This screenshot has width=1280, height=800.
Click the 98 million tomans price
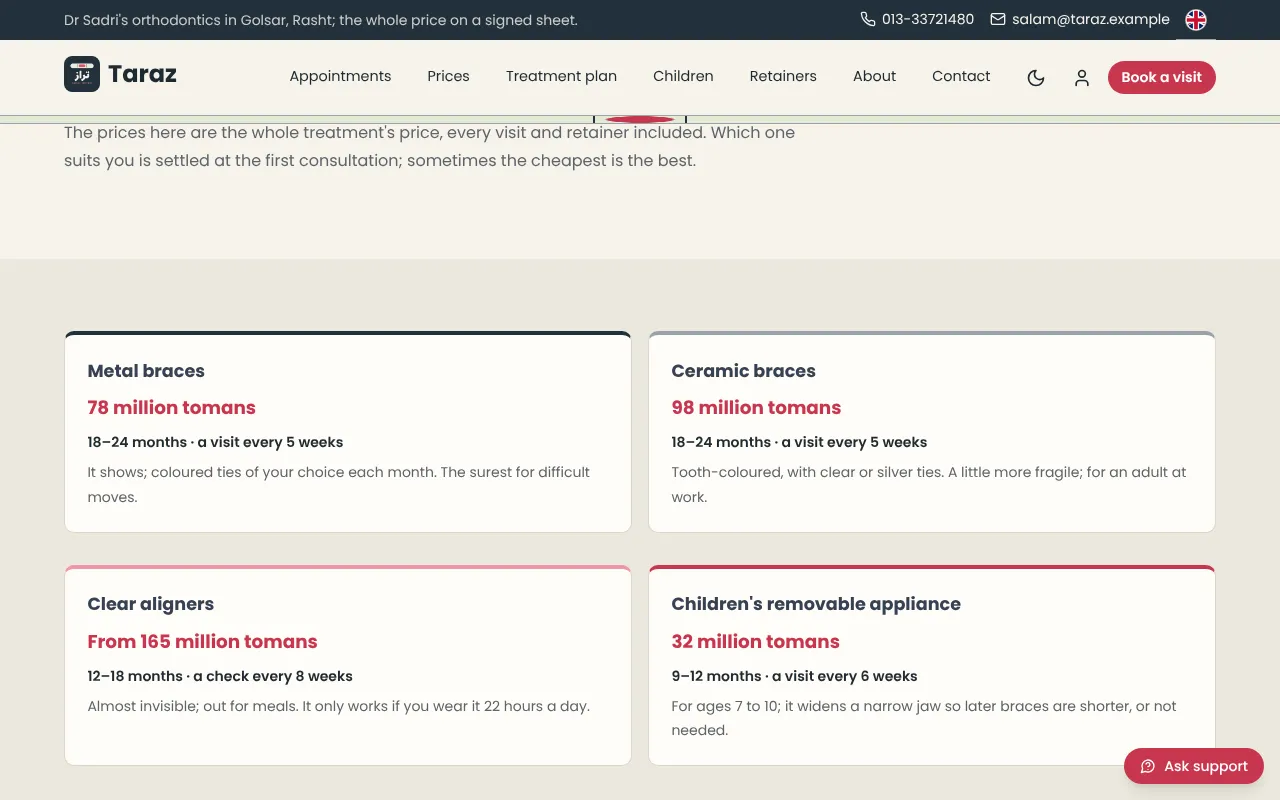coord(756,408)
